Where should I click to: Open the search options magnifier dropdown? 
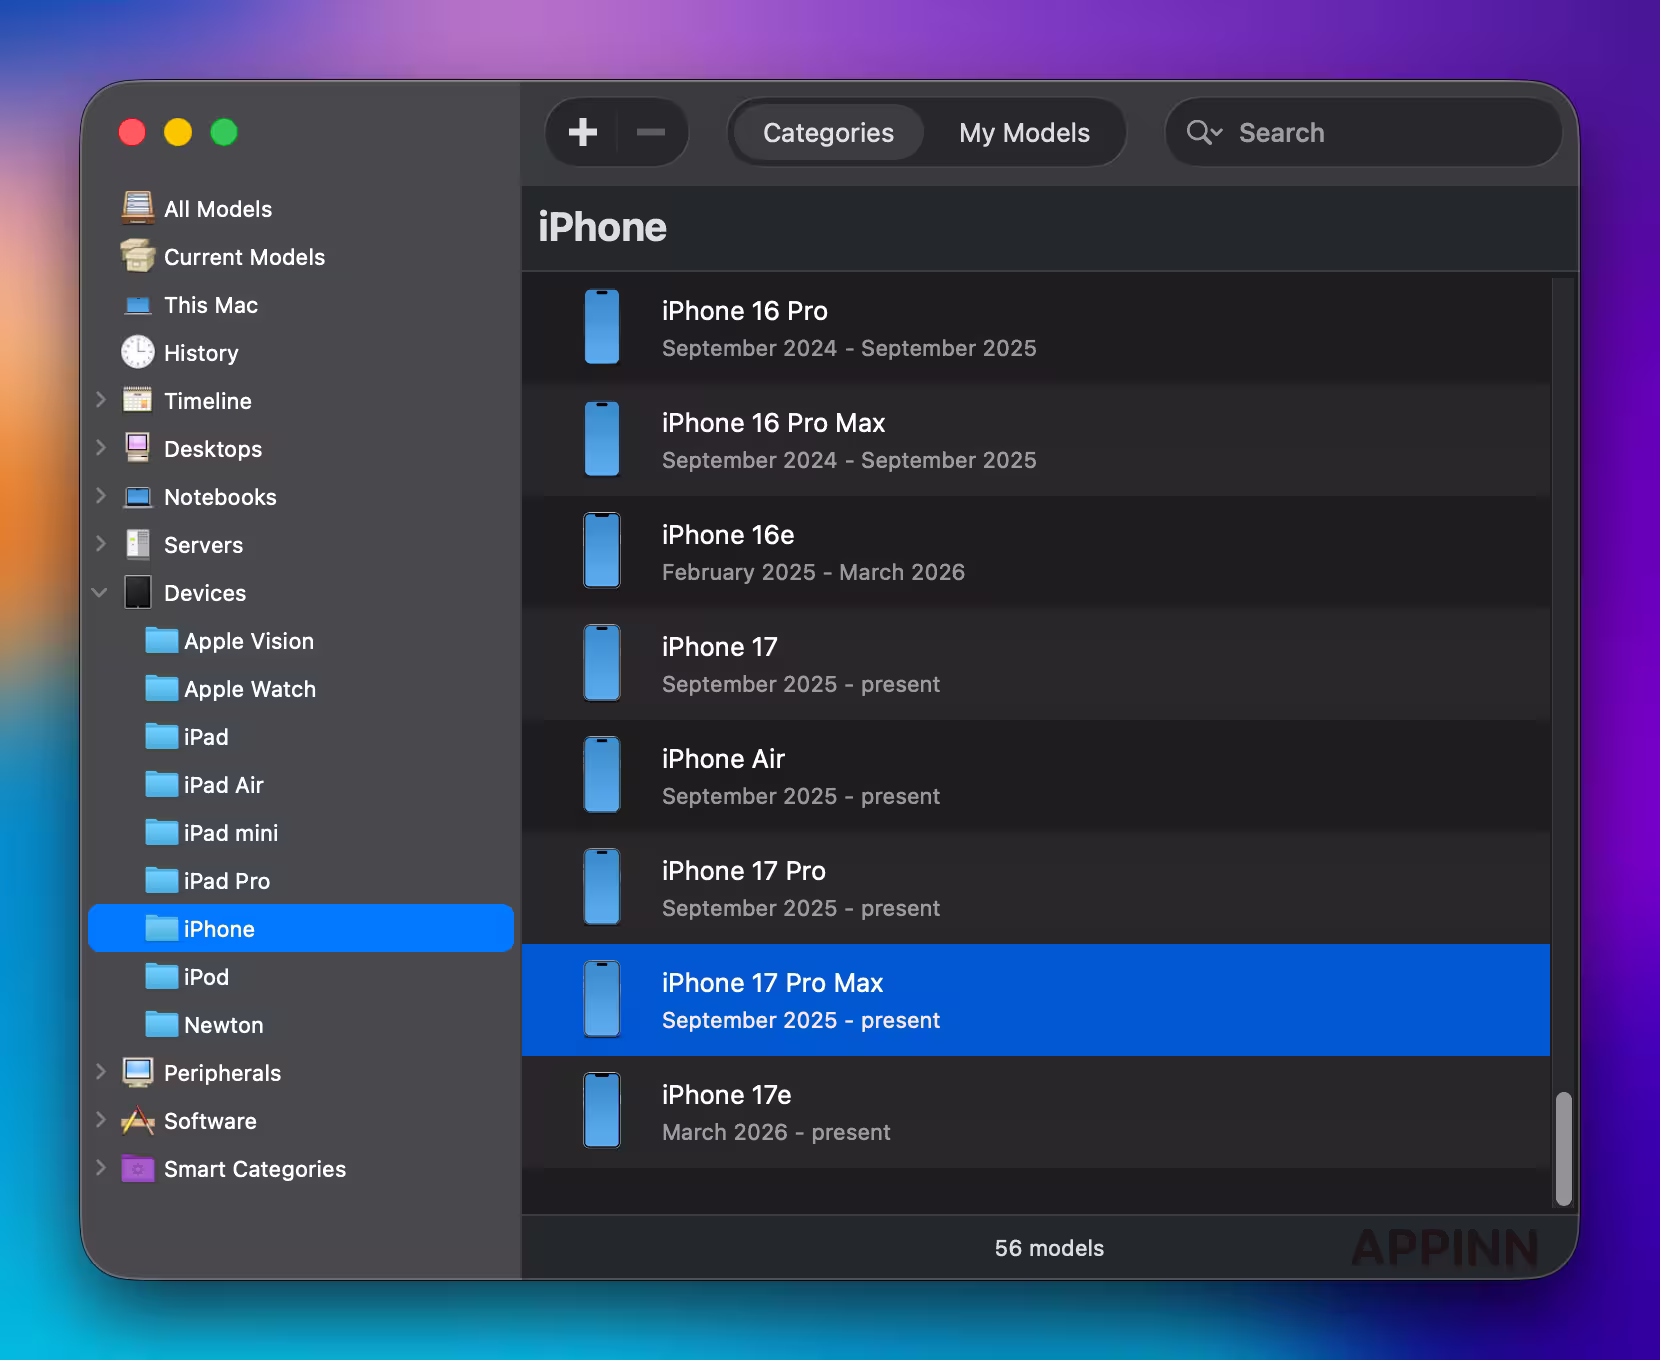(1204, 133)
